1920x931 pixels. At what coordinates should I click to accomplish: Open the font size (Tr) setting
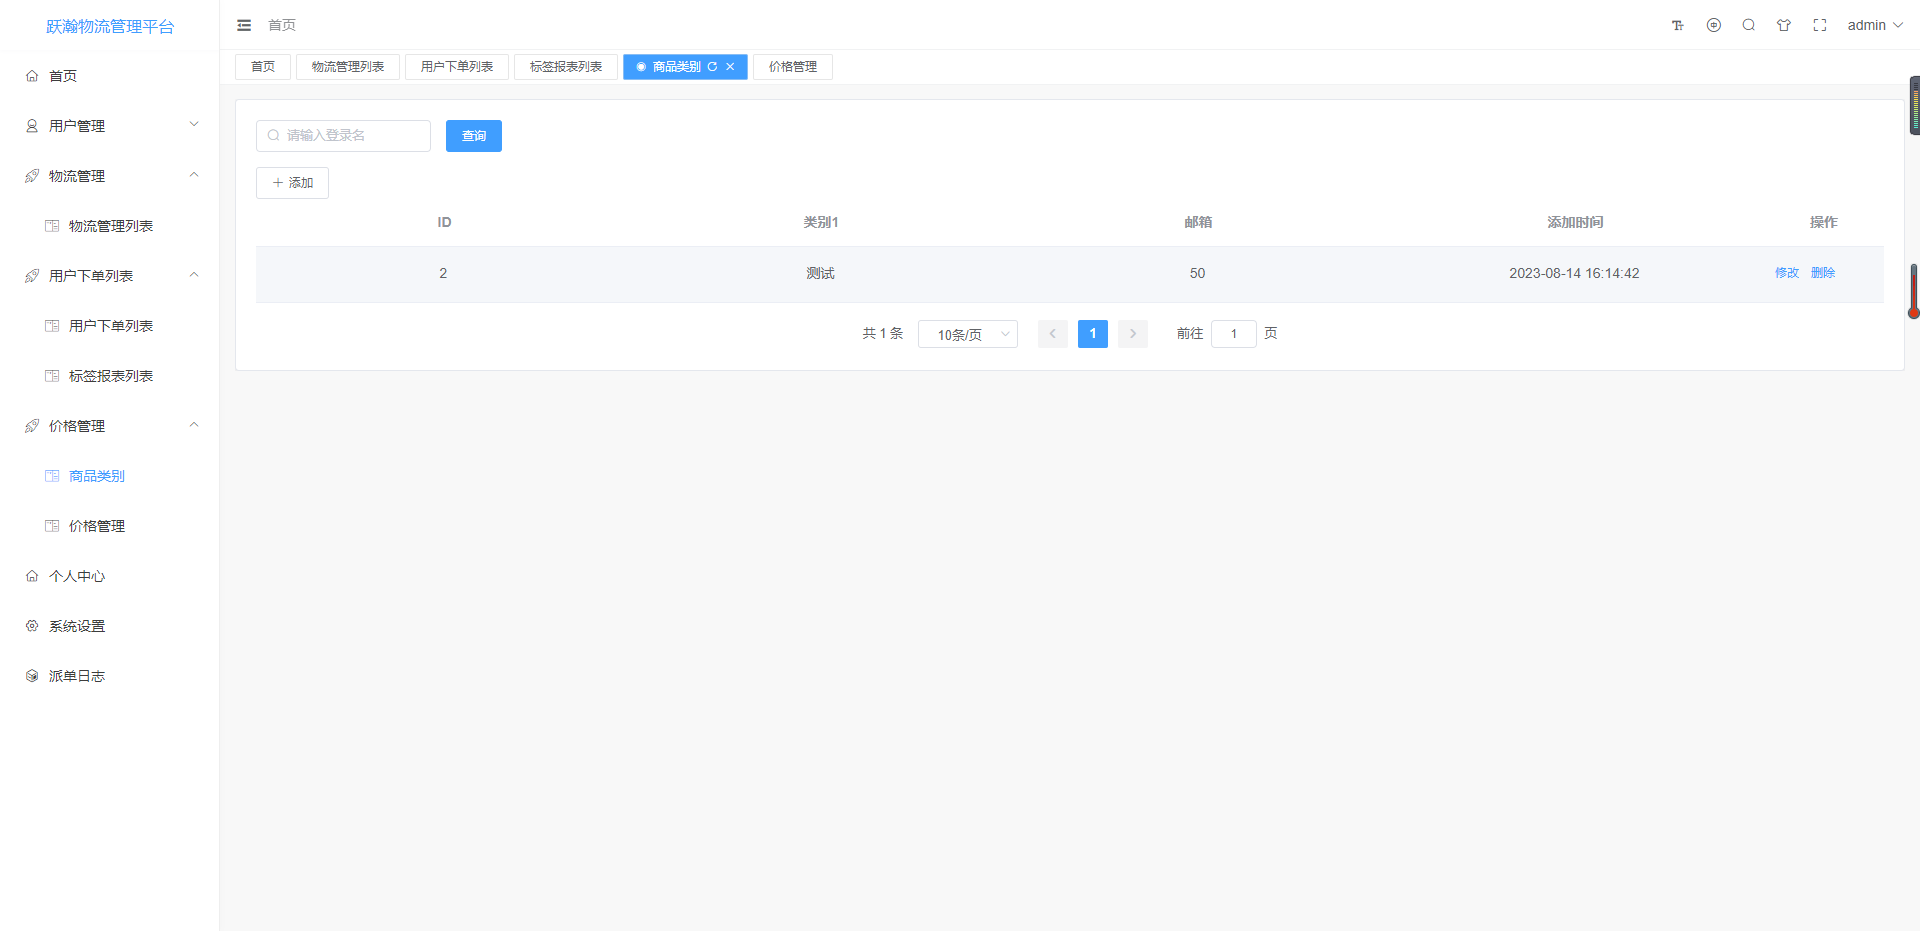pyautogui.click(x=1678, y=25)
